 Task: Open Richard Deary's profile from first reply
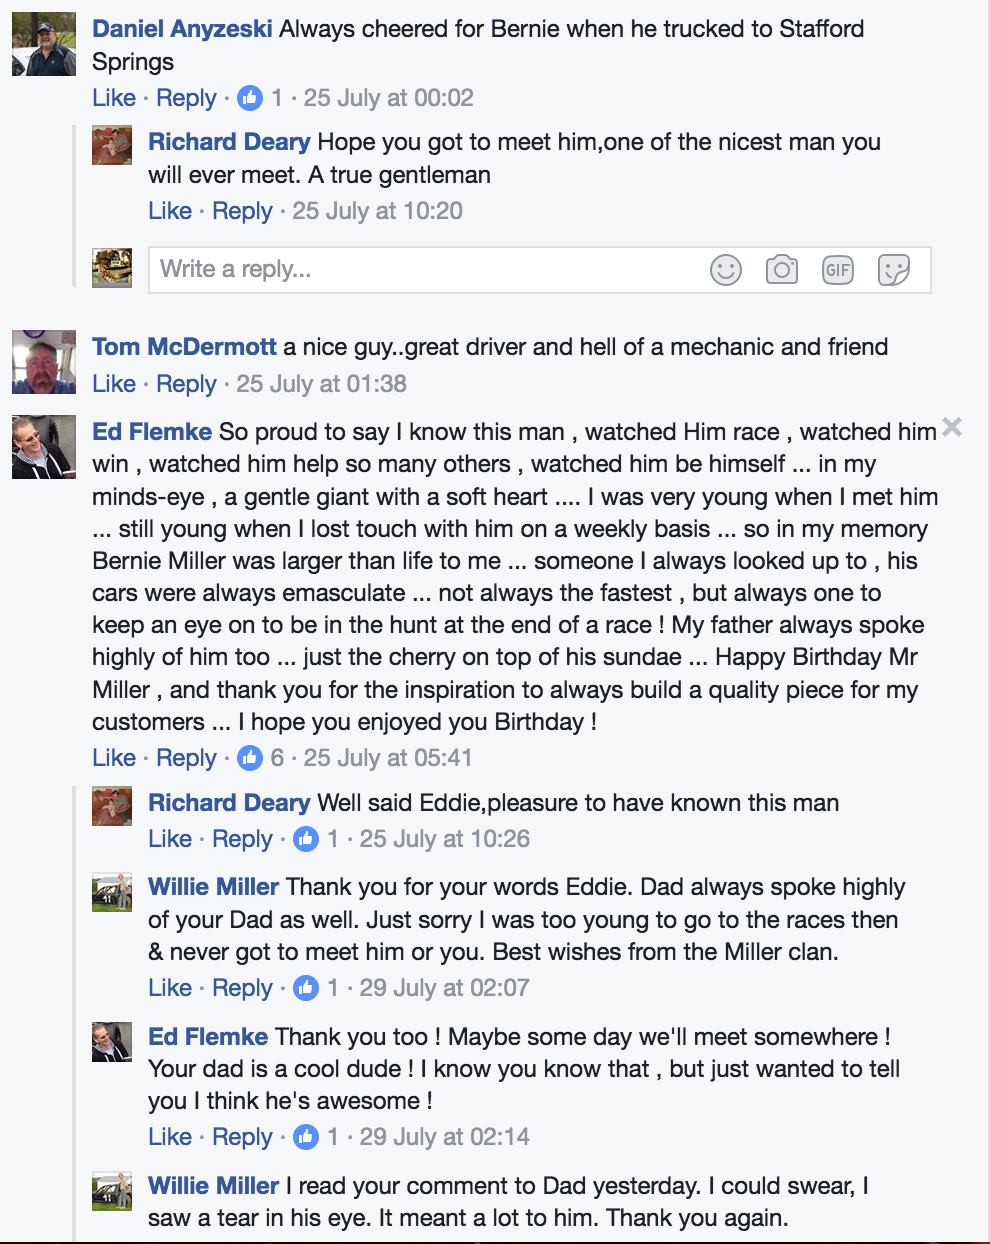tap(229, 142)
